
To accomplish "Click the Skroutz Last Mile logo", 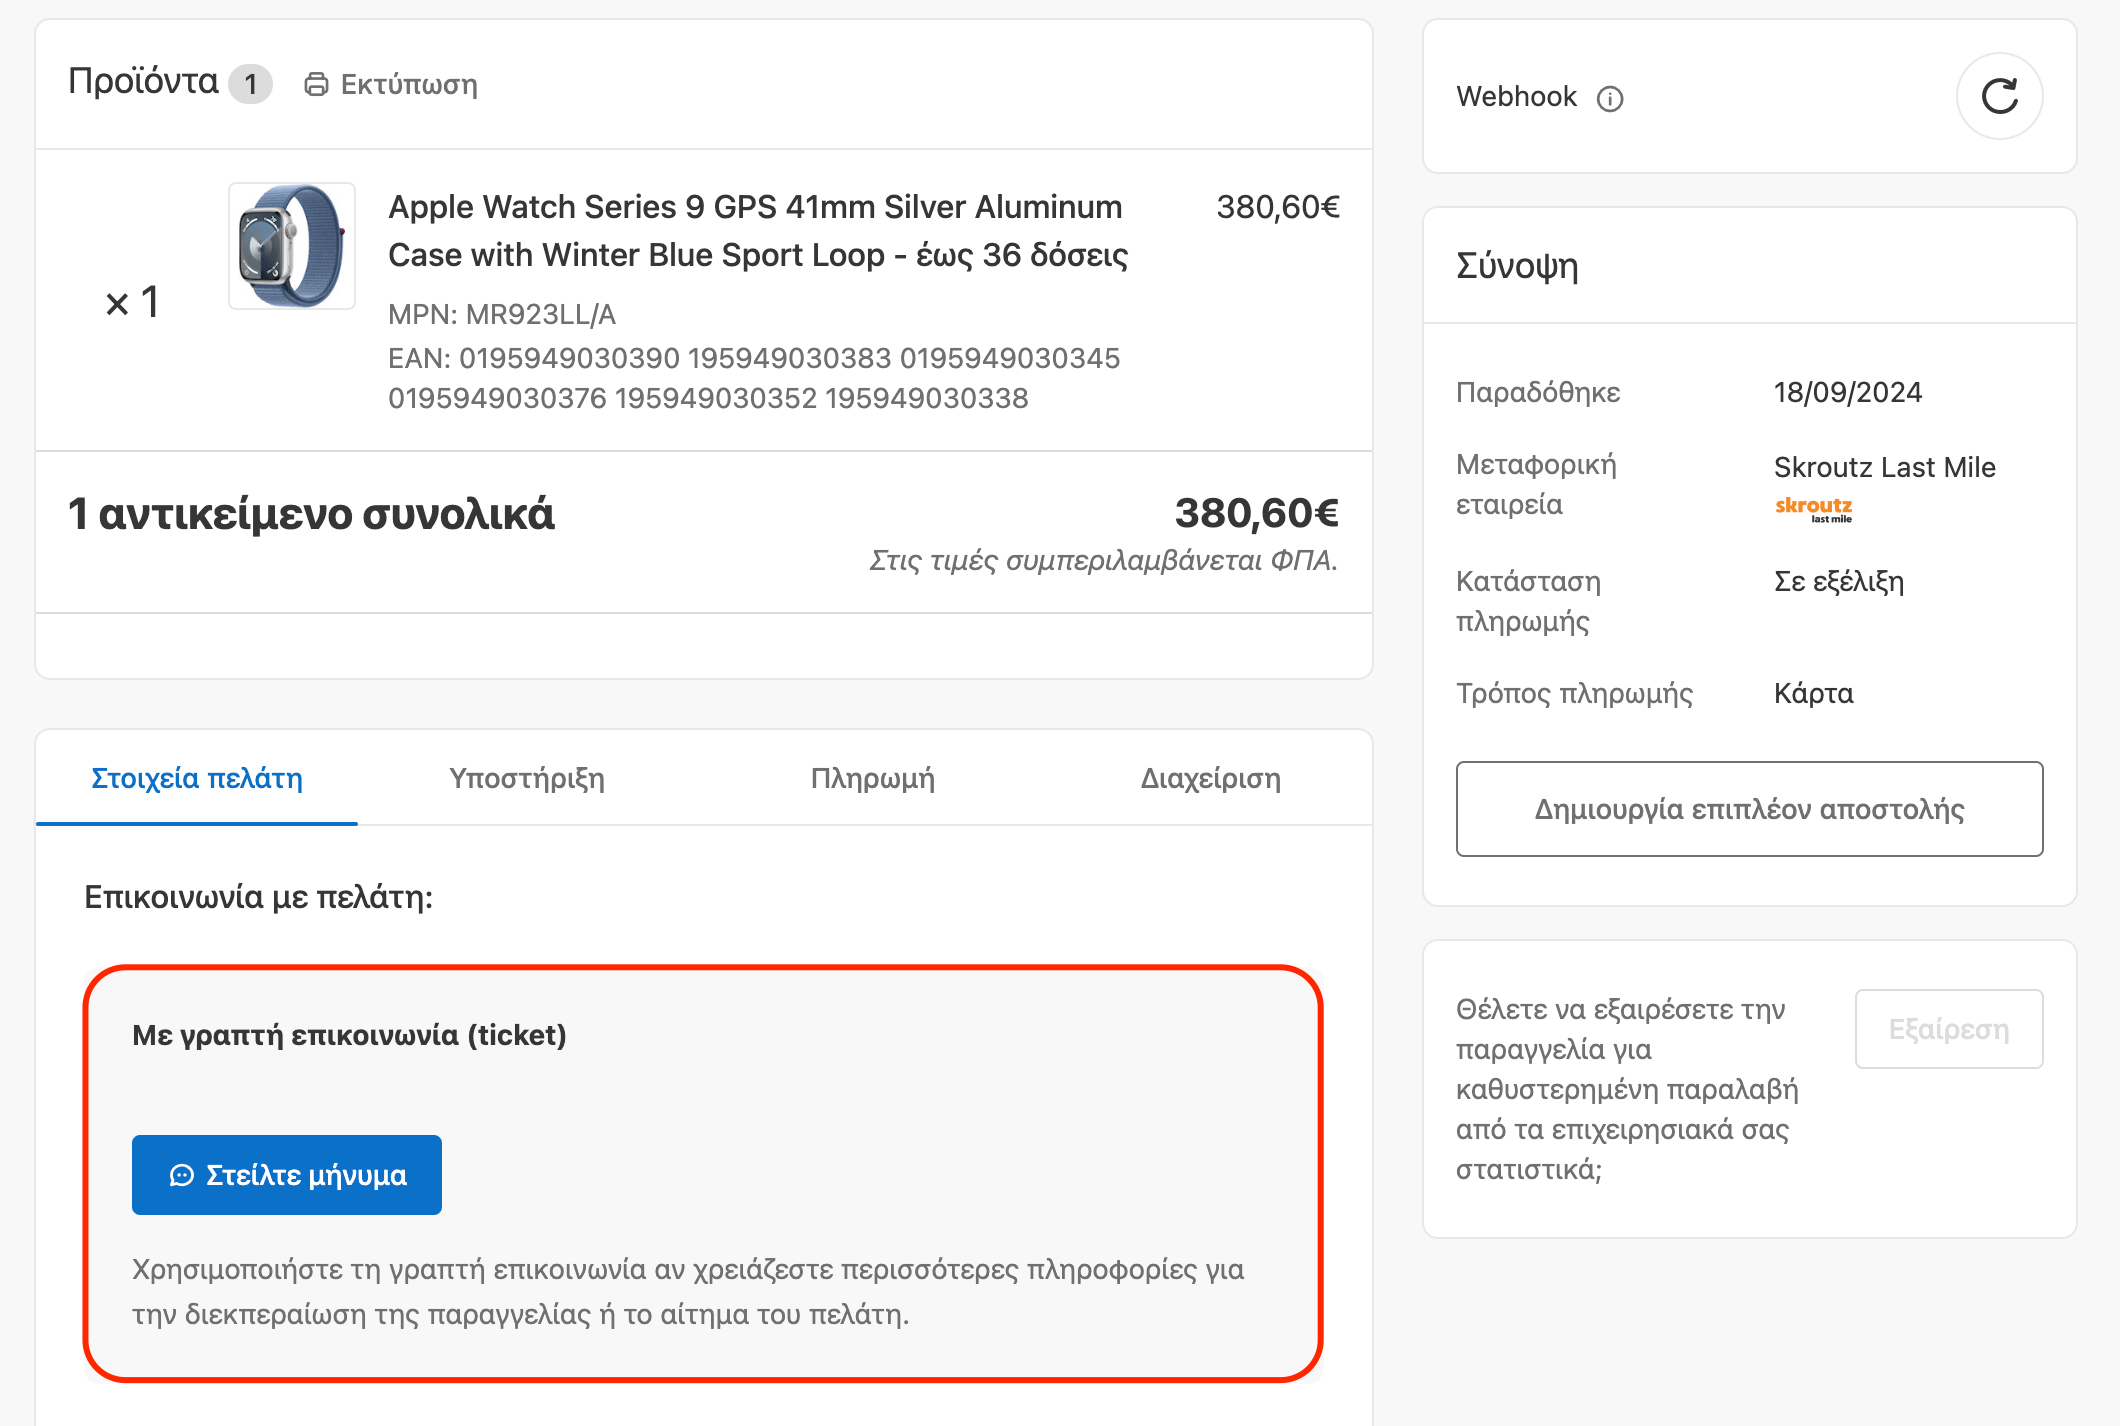I will pyautogui.click(x=1813, y=508).
